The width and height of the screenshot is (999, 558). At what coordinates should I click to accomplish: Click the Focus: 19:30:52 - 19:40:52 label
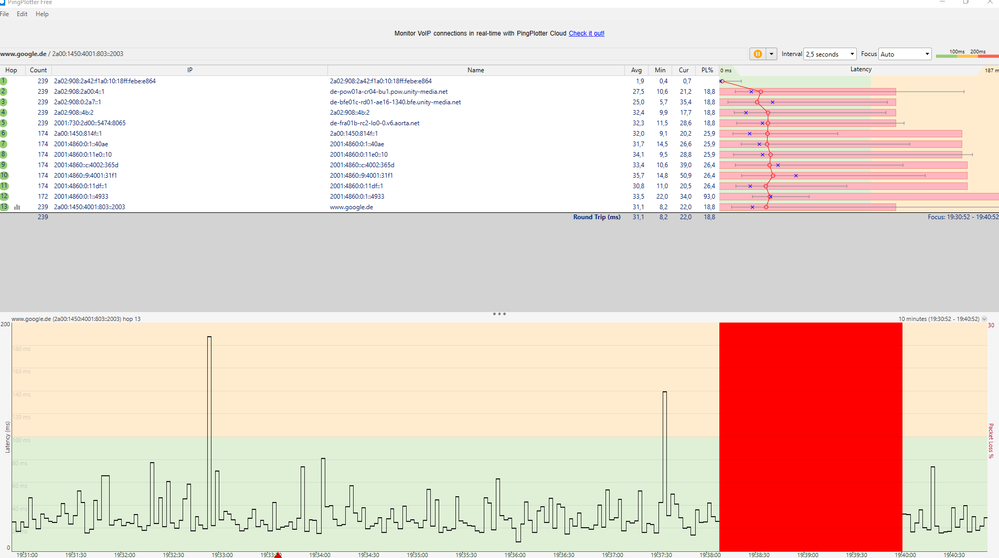pyautogui.click(x=963, y=217)
